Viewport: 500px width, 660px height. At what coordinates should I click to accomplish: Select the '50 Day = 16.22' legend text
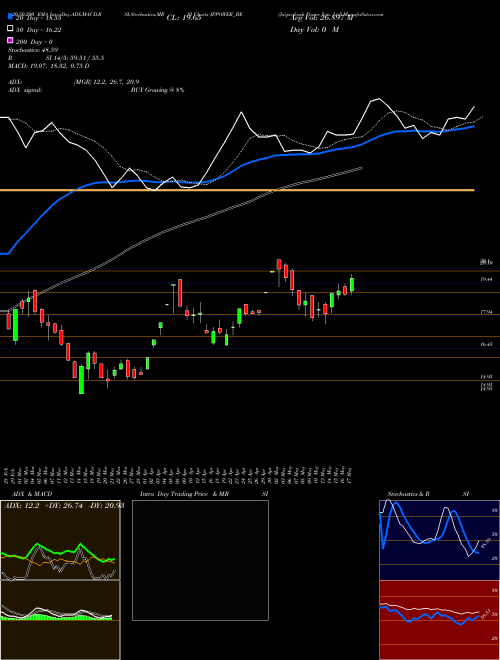pos(38,30)
